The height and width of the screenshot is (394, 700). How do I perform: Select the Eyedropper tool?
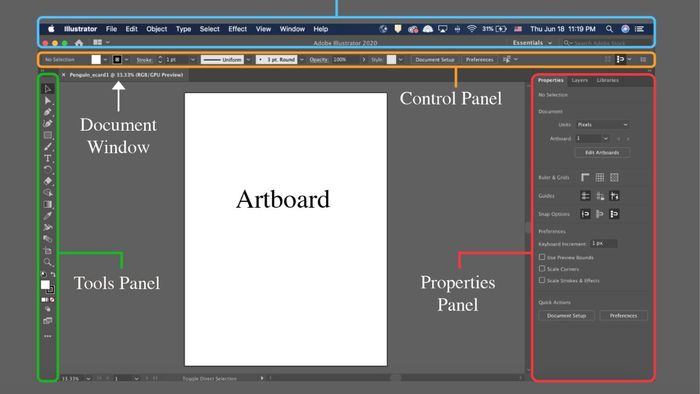click(x=48, y=216)
